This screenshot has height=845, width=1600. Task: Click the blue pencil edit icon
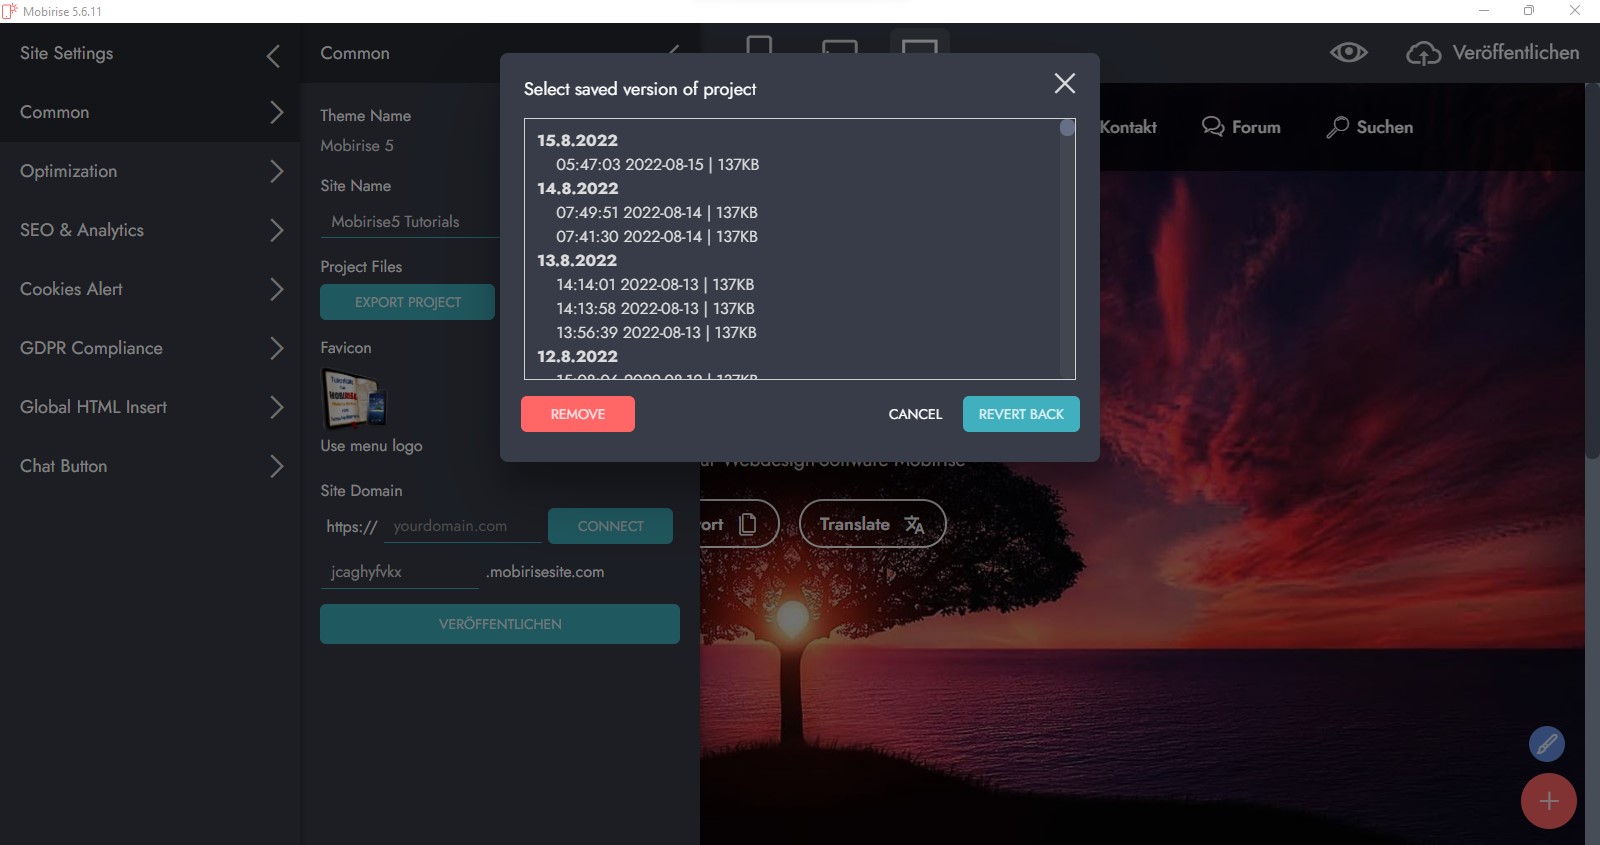click(1546, 744)
